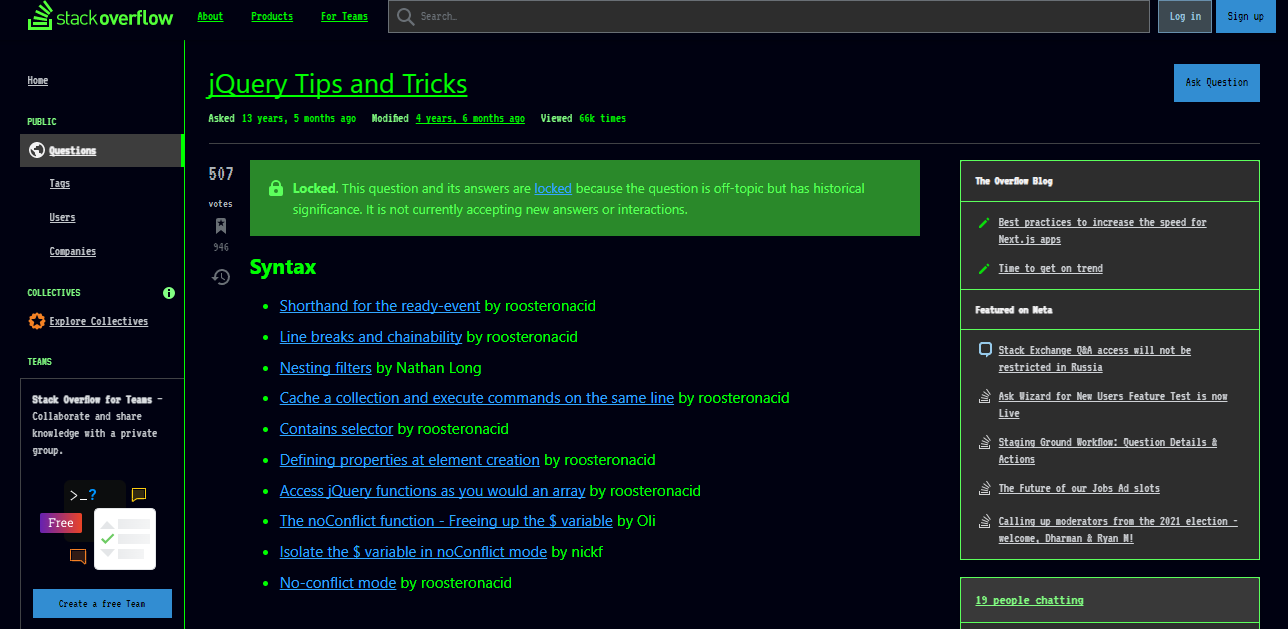
Task: Click the 507 vote count
Action: coord(221,174)
